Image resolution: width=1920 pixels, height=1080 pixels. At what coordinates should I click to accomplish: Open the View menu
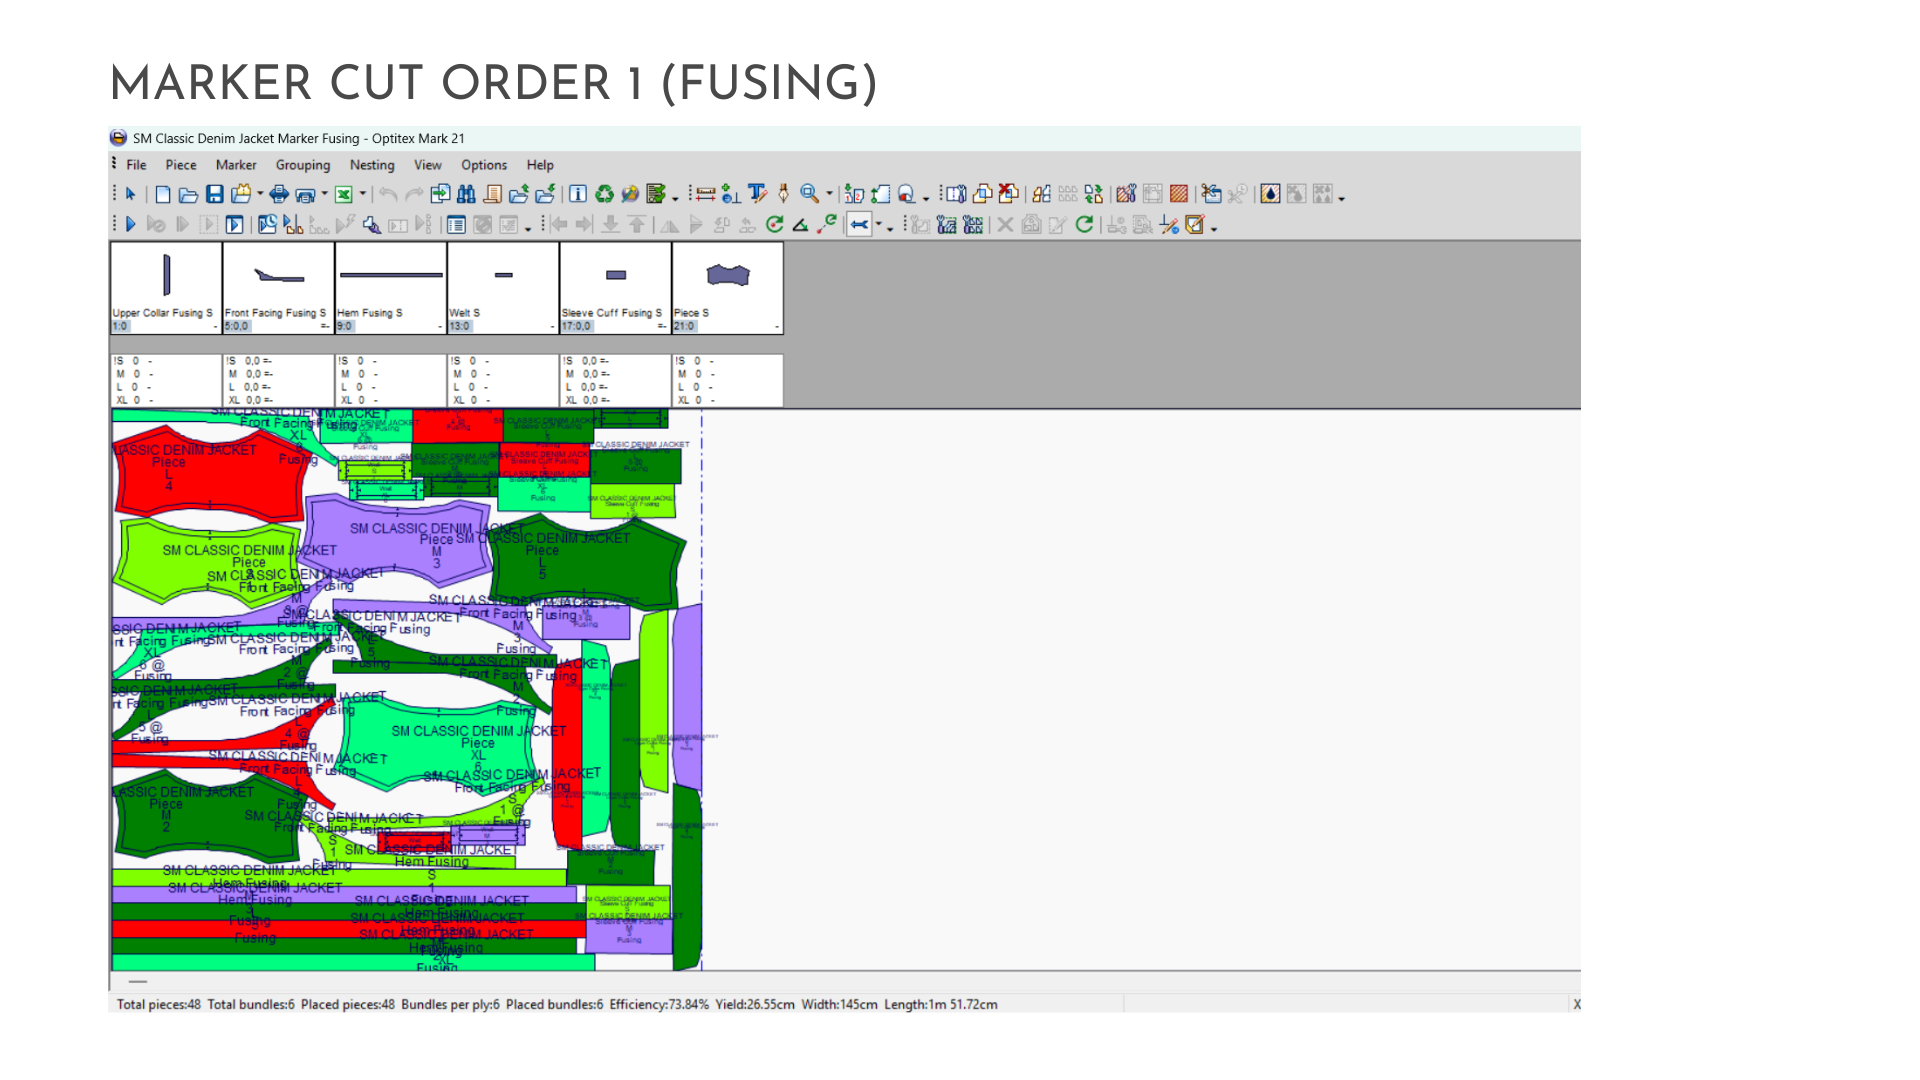coord(428,165)
